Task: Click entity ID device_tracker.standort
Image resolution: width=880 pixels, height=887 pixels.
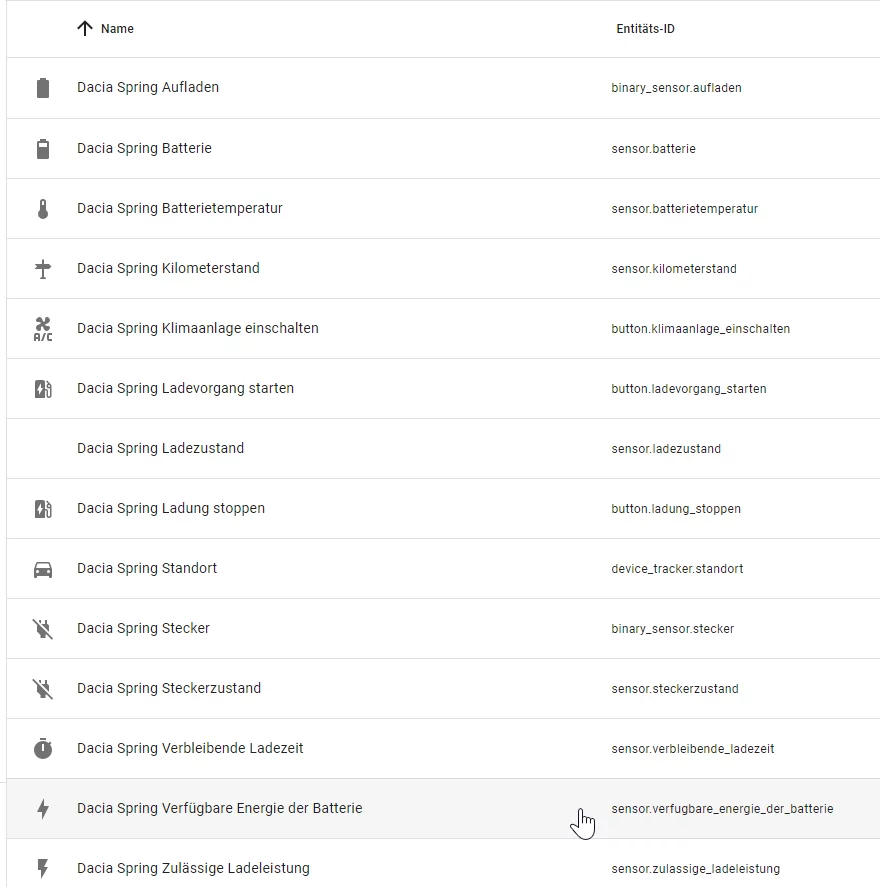Action: point(677,569)
